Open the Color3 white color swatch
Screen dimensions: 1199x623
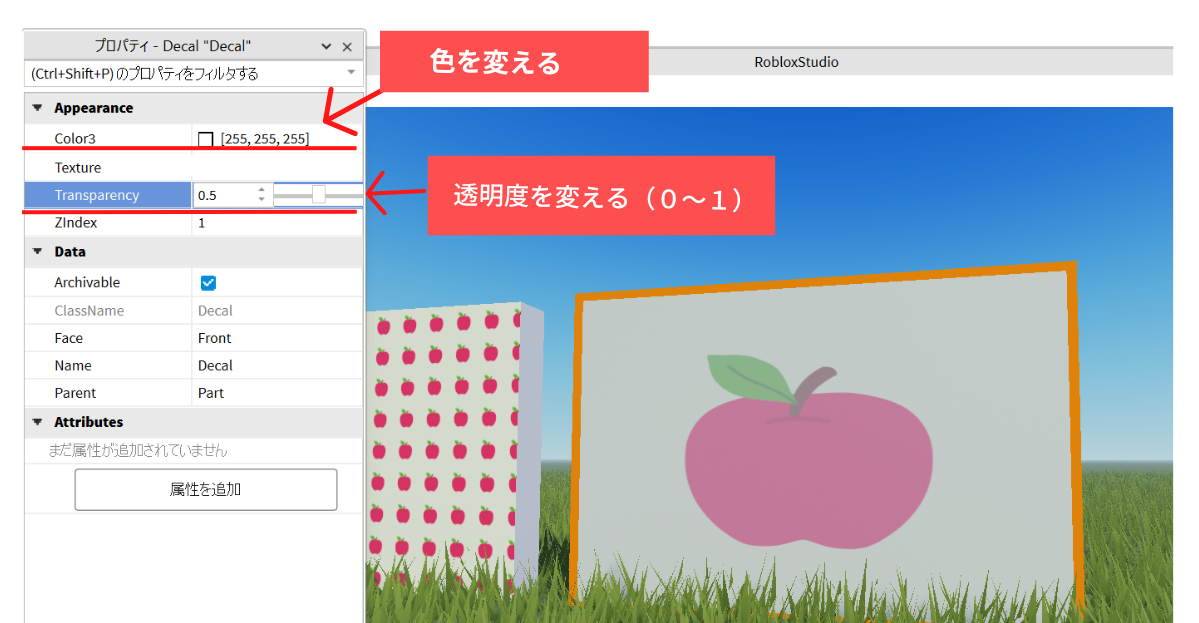tap(206, 139)
